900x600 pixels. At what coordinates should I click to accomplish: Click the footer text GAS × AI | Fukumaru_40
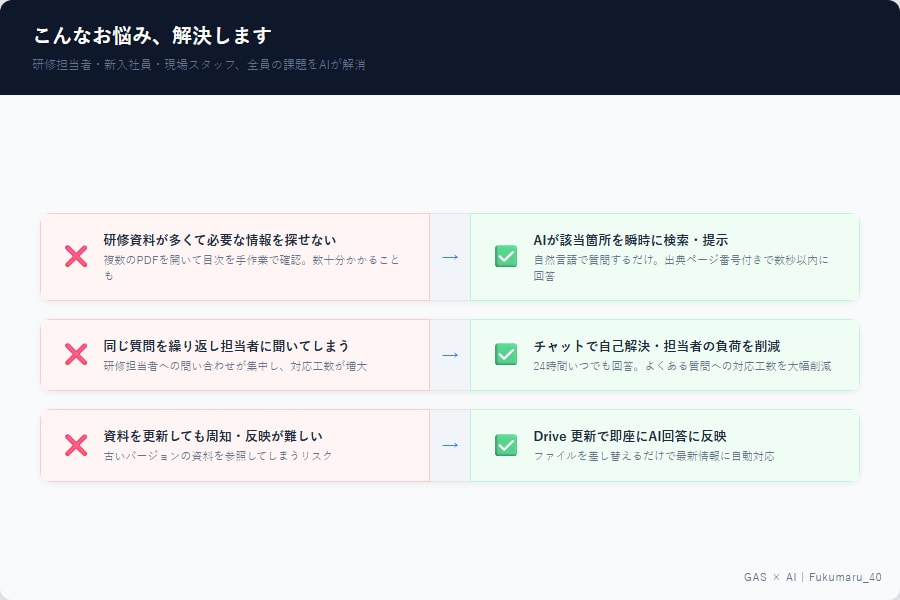pyautogui.click(x=813, y=577)
